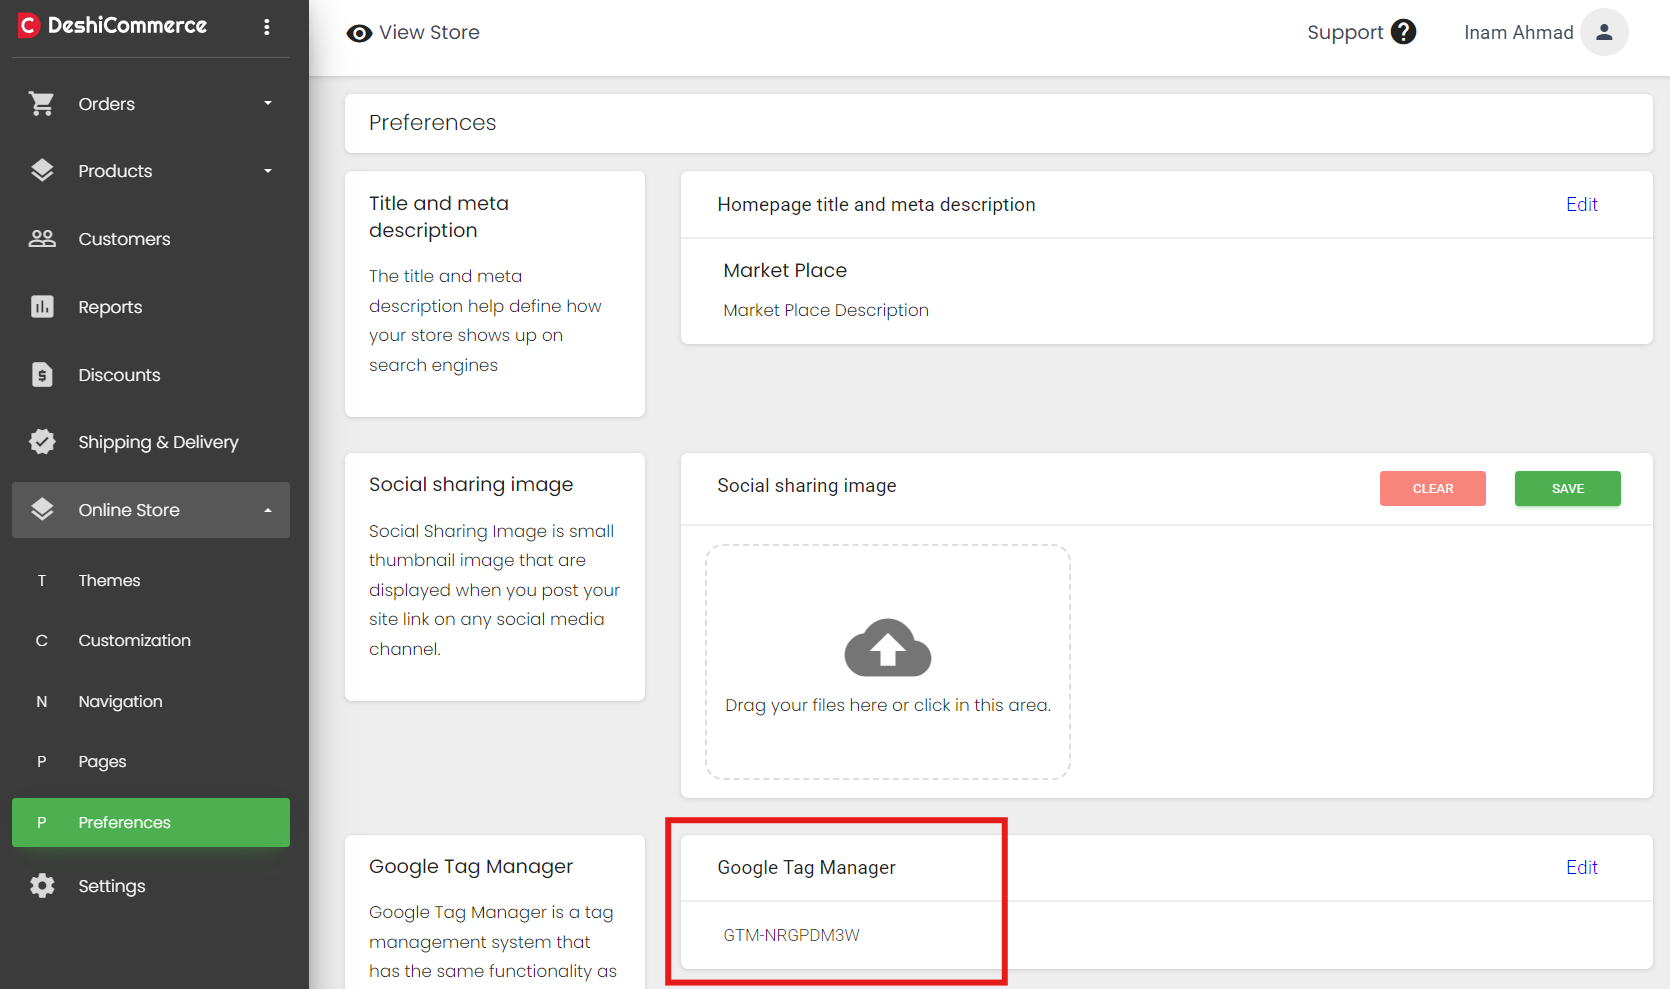Click the Inam Ahmad user name
The width and height of the screenshot is (1670, 989).
(x=1518, y=32)
